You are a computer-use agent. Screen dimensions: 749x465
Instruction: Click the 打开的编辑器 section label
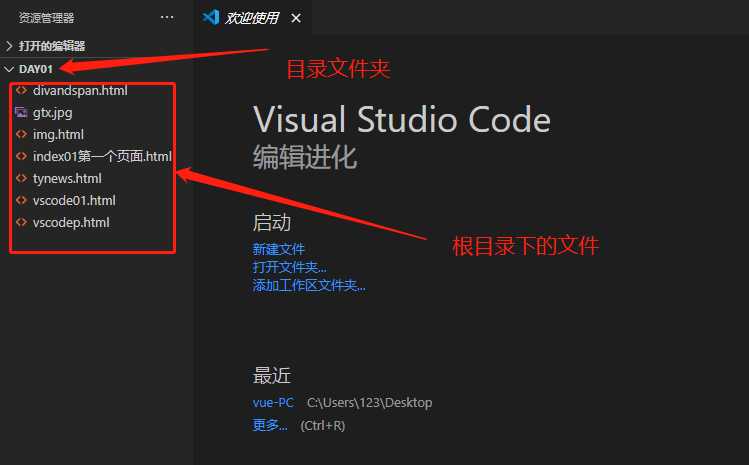pos(52,46)
